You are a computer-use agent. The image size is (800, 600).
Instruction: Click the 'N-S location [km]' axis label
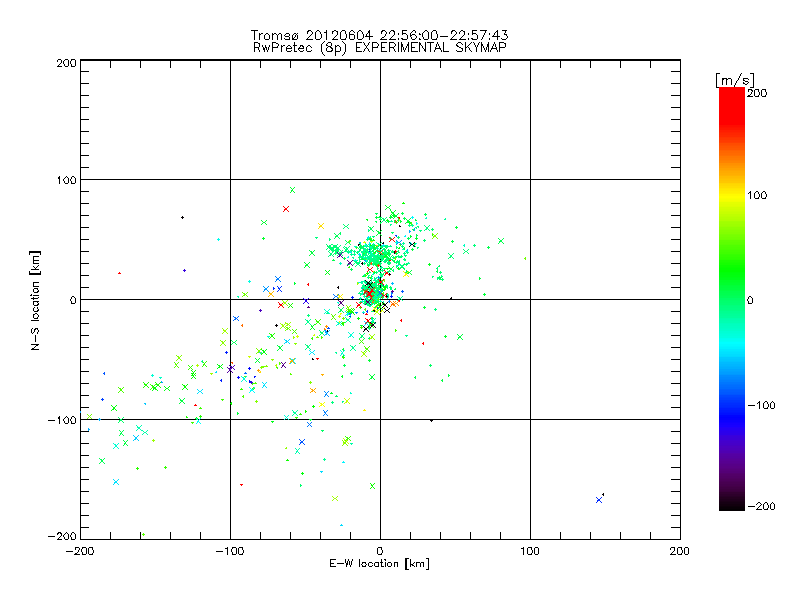pyautogui.click(x=35, y=300)
